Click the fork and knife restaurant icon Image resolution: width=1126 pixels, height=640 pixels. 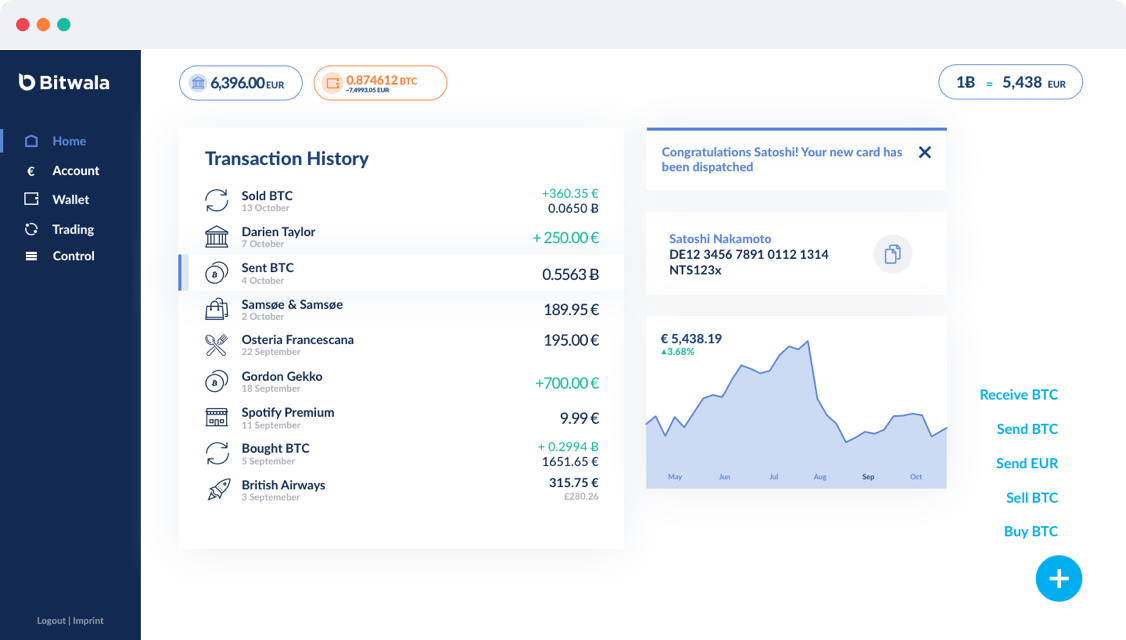click(x=216, y=345)
